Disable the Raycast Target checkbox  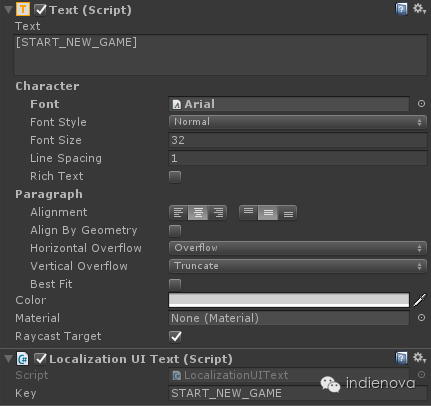pos(175,336)
